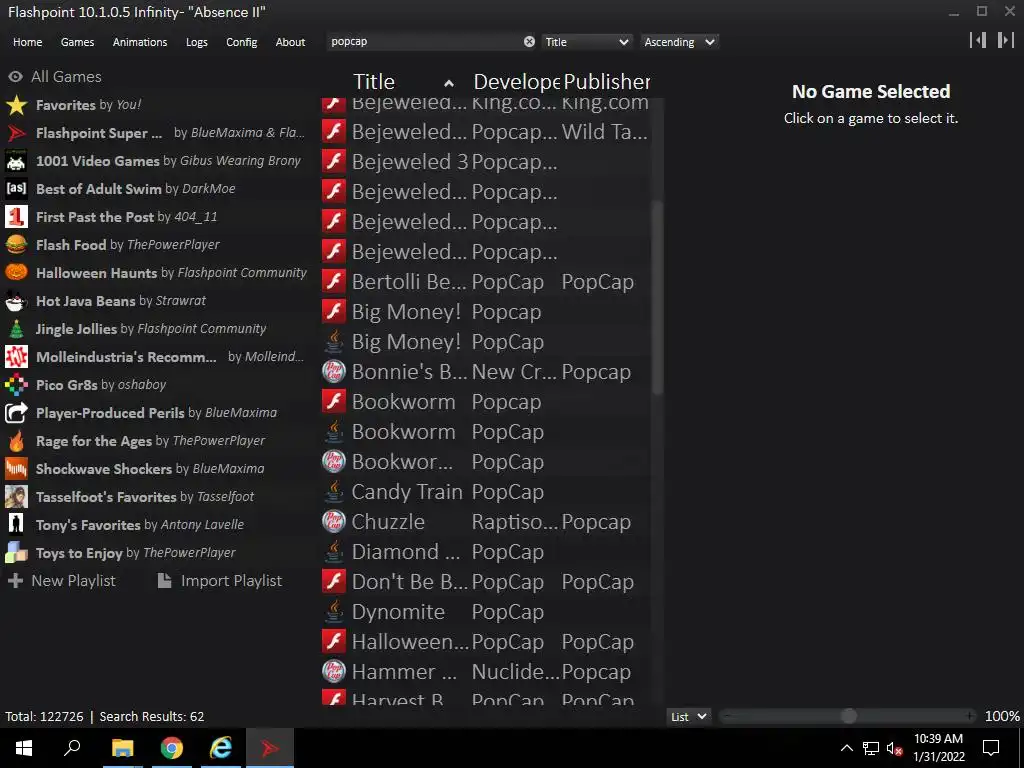Click the Tasselfoot's Favorites avatar icon
1024x768 pixels.
tap(16, 497)
